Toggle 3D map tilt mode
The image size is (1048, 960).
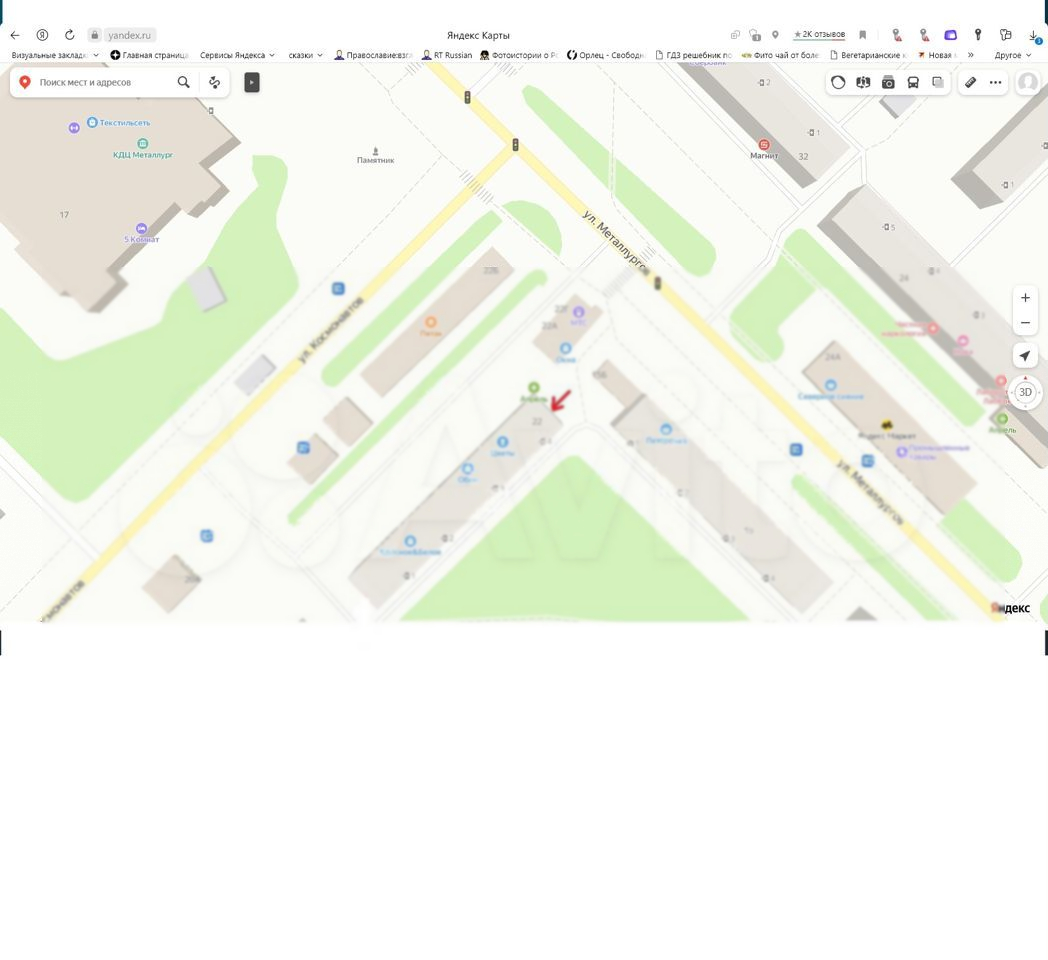coord(1025,392)
